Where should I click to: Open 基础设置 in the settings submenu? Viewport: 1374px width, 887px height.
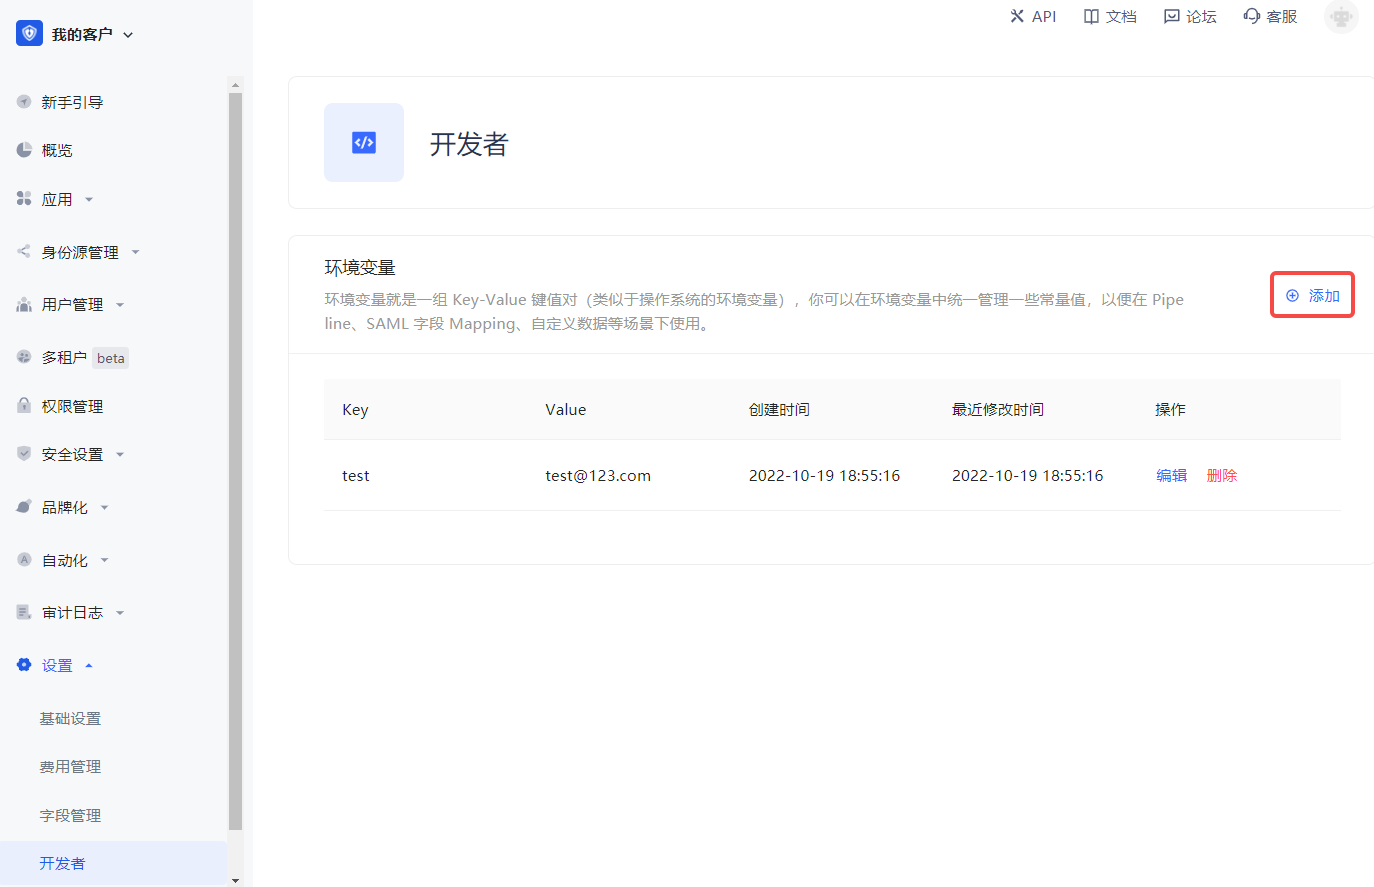coord(70,718)
